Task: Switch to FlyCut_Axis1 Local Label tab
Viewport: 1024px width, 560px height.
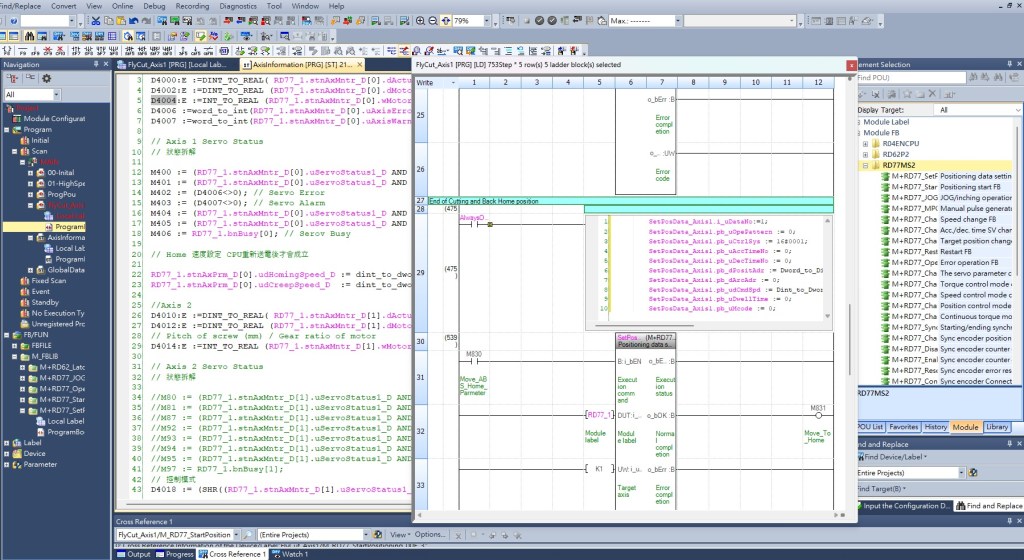Action: click(172, 65)
